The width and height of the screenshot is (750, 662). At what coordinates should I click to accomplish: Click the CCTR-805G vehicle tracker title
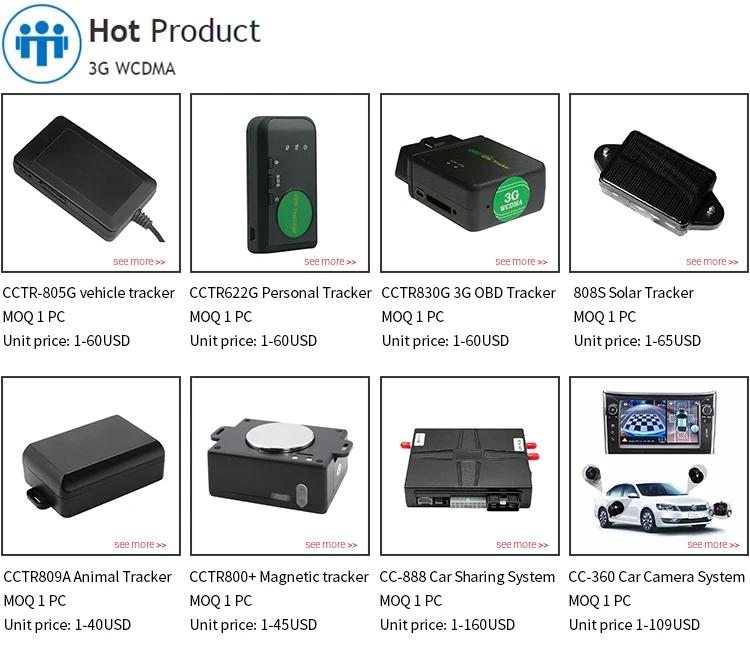[88, 293]
